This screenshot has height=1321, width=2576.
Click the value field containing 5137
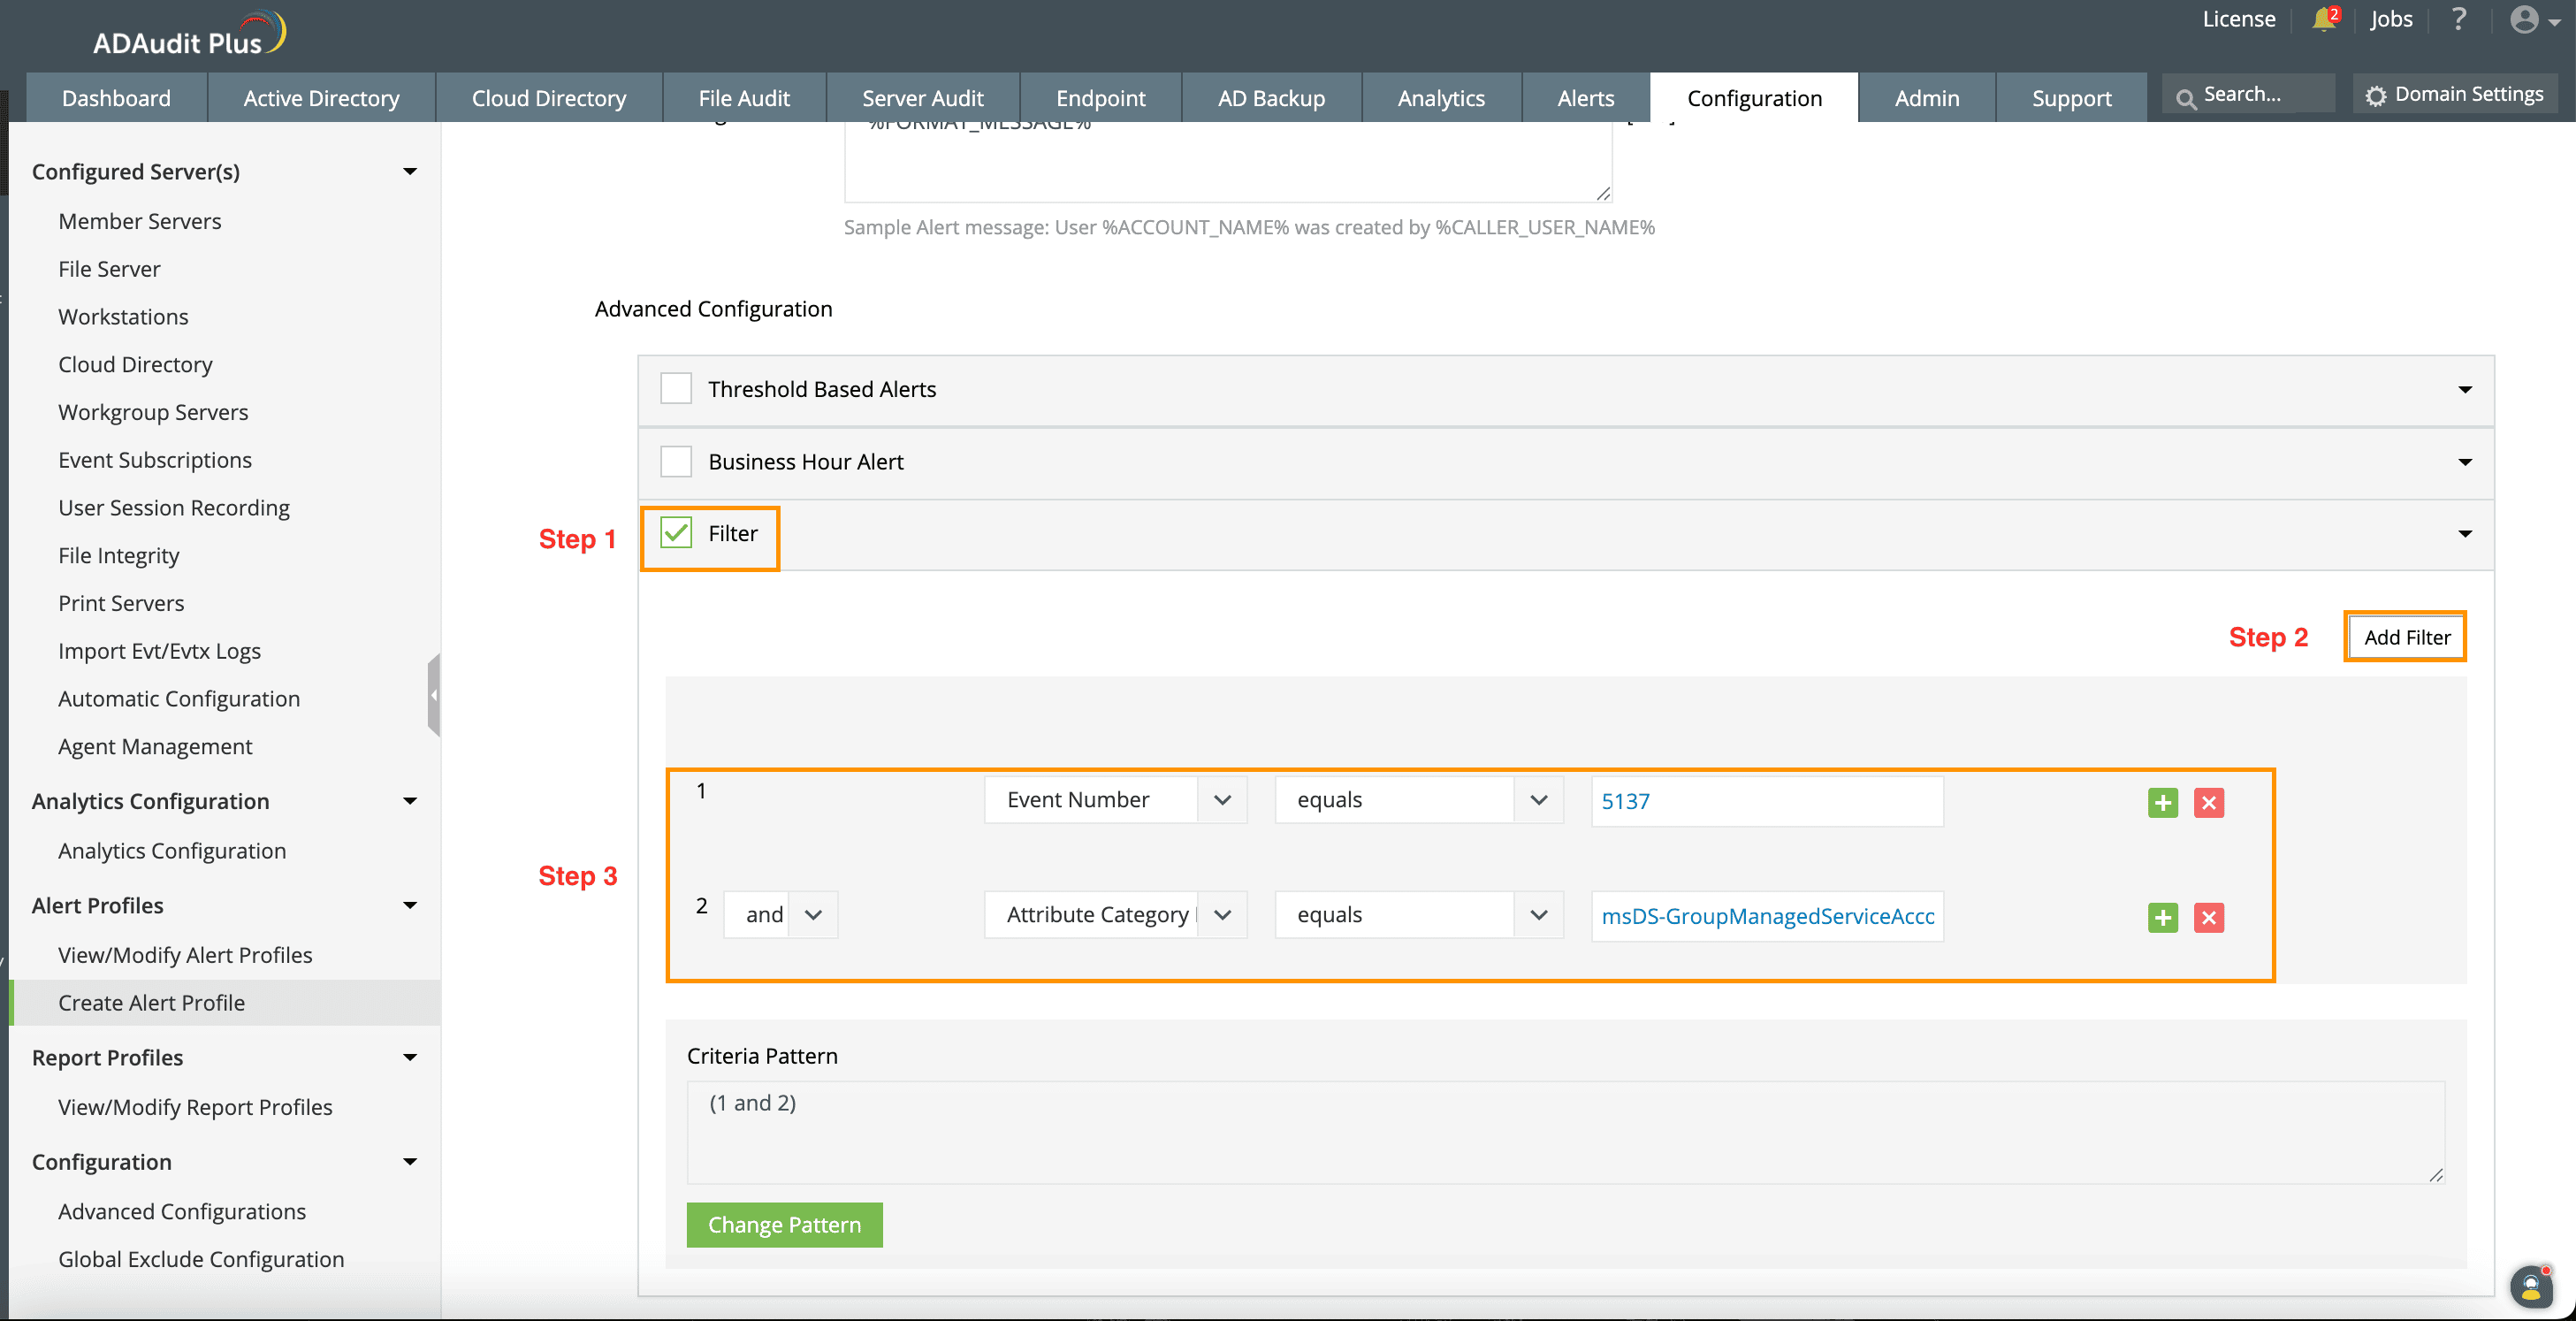1766,802
